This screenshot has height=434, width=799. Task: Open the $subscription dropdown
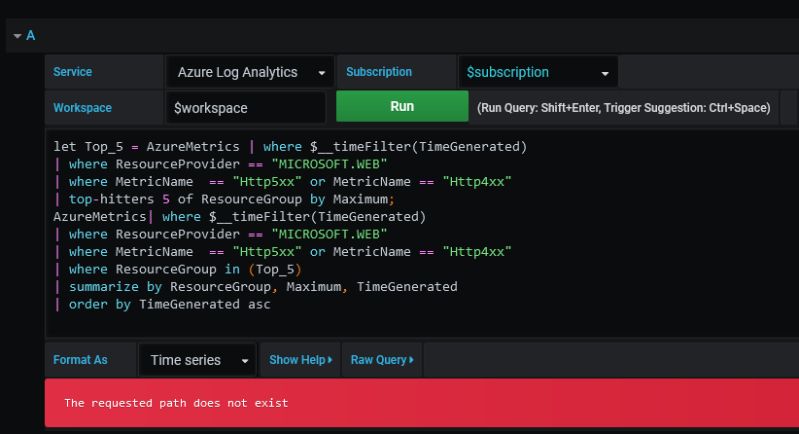(x=538, y=72)
